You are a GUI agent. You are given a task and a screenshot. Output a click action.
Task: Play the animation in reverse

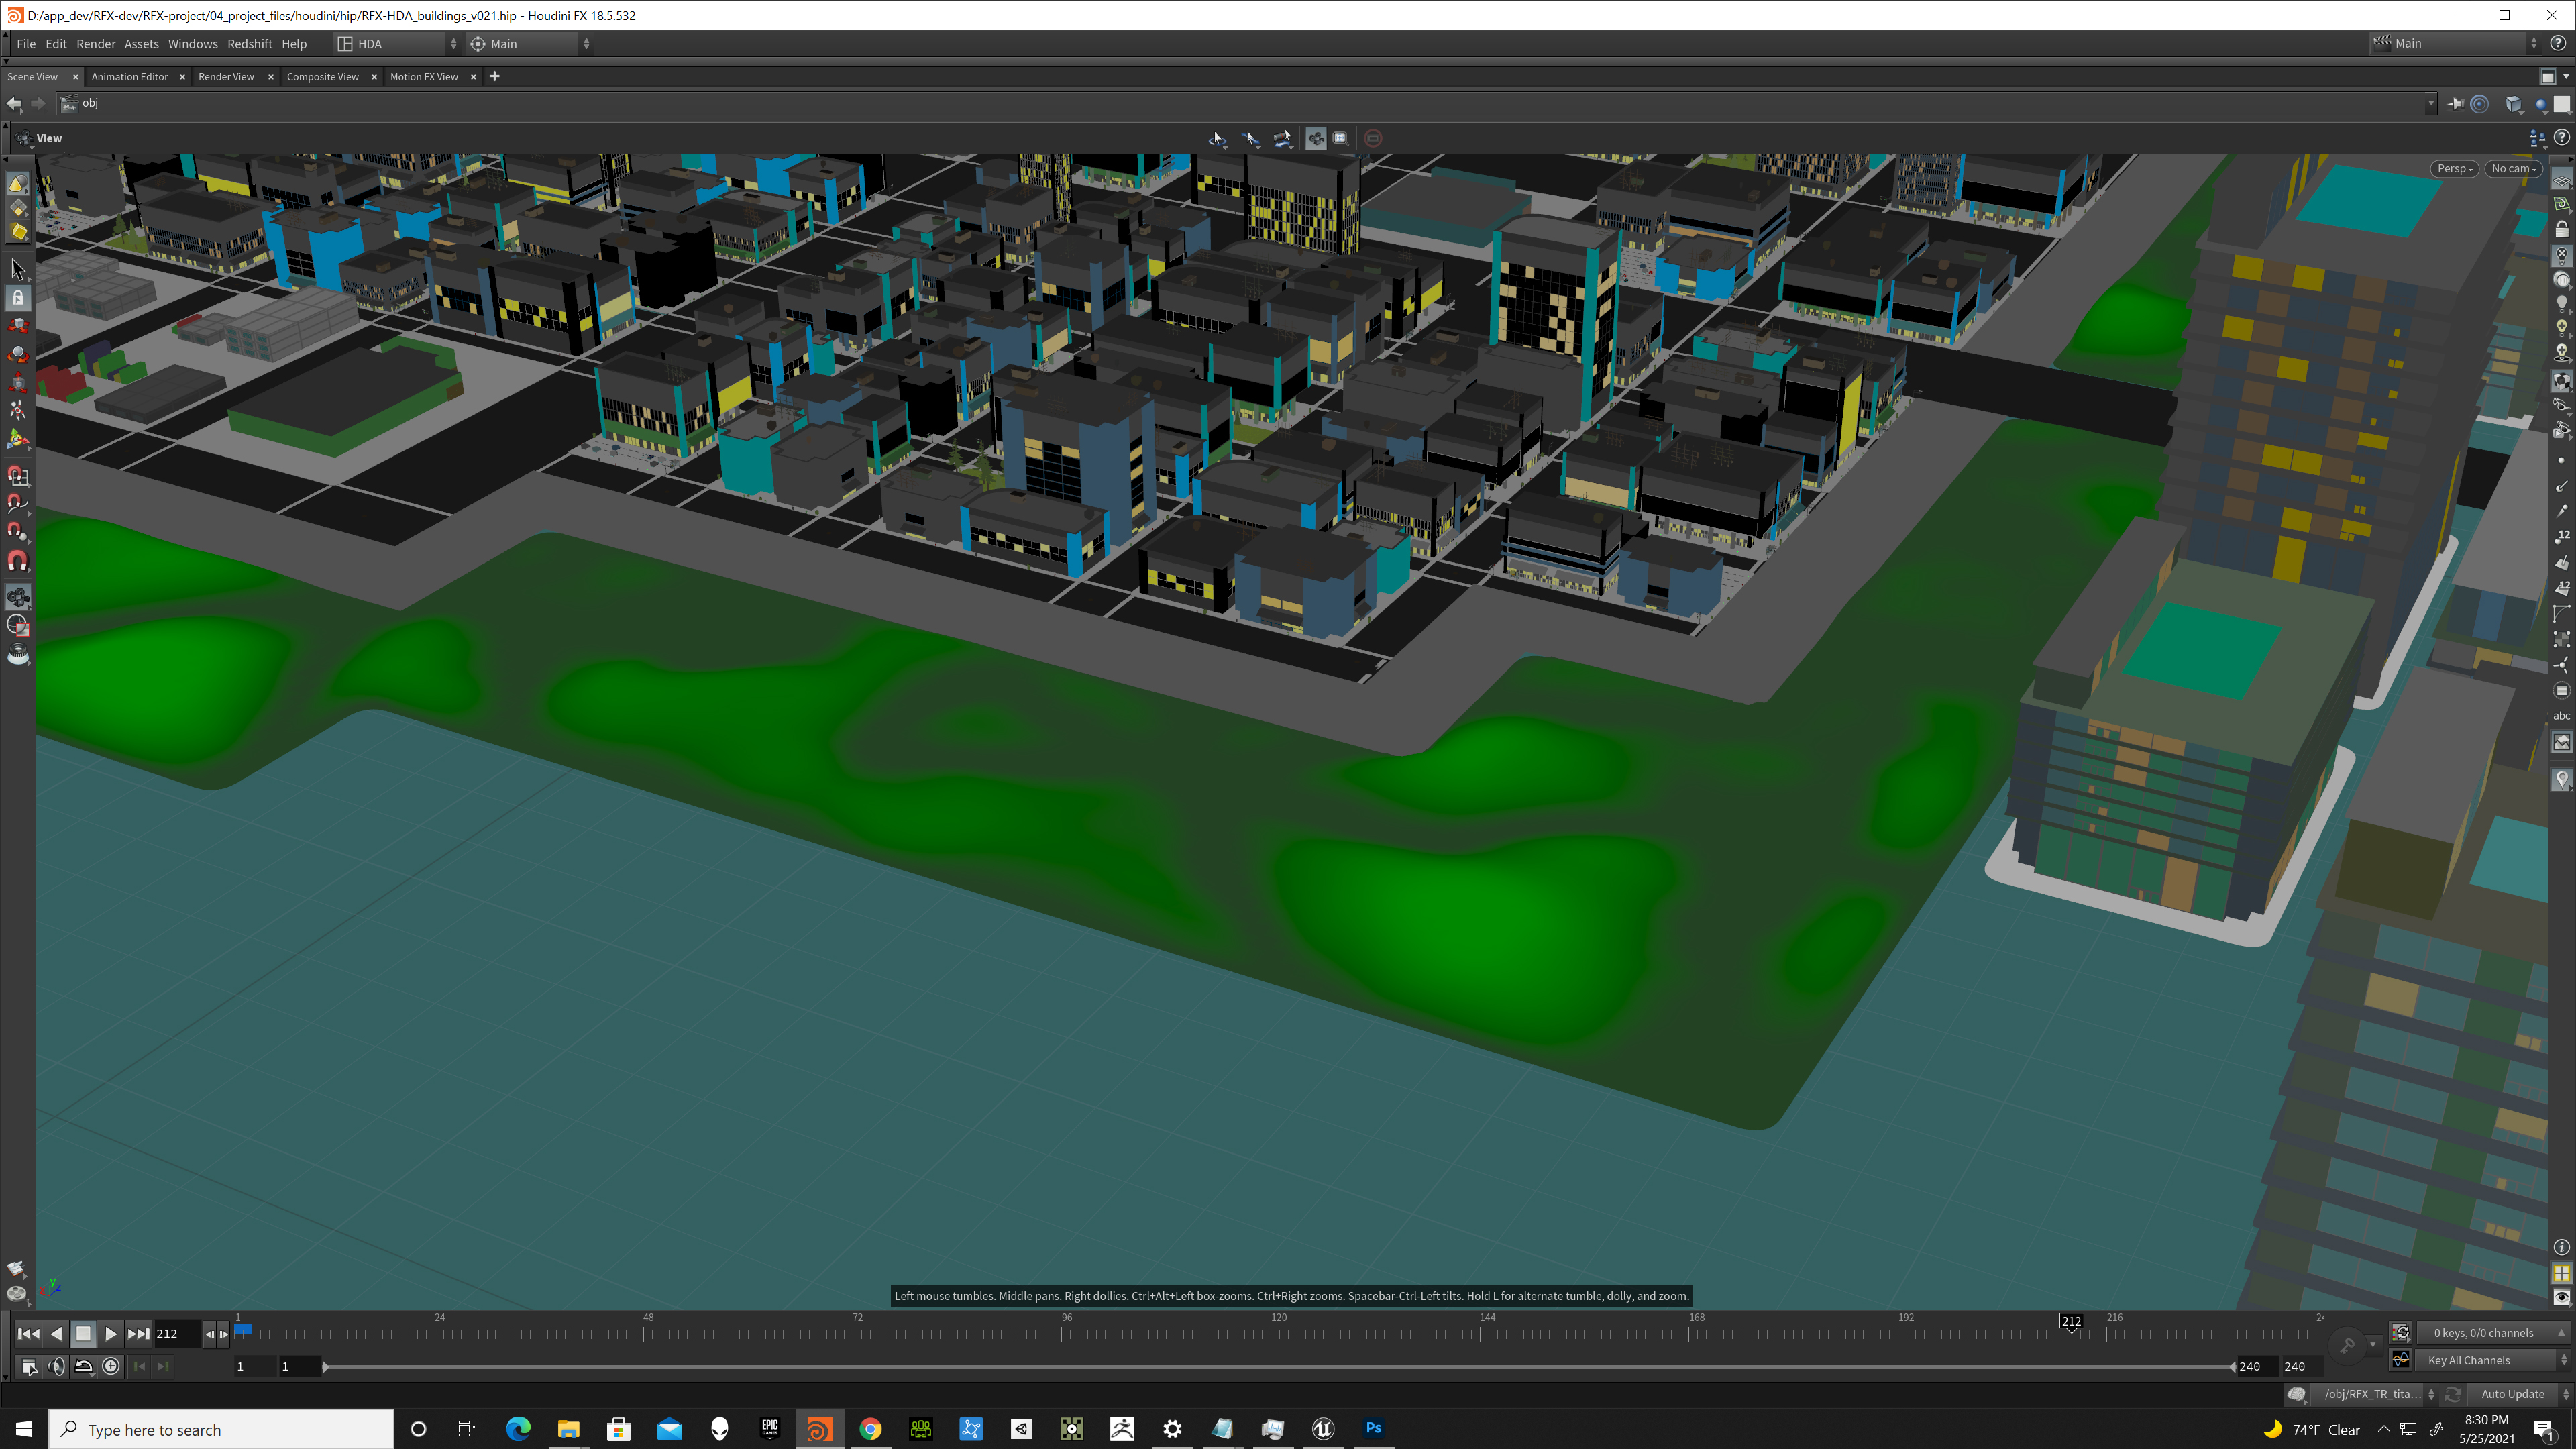pyautogui.click(x=56, y=1333)
